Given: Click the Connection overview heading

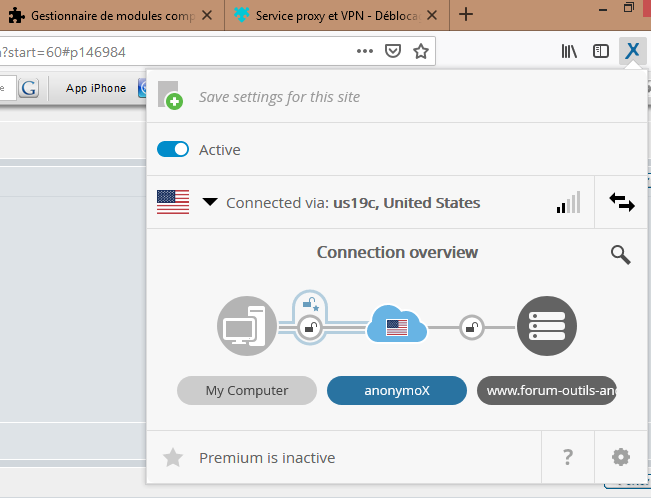Looking at the screenshot, I should pyautogui.click(x=397, y=252).
